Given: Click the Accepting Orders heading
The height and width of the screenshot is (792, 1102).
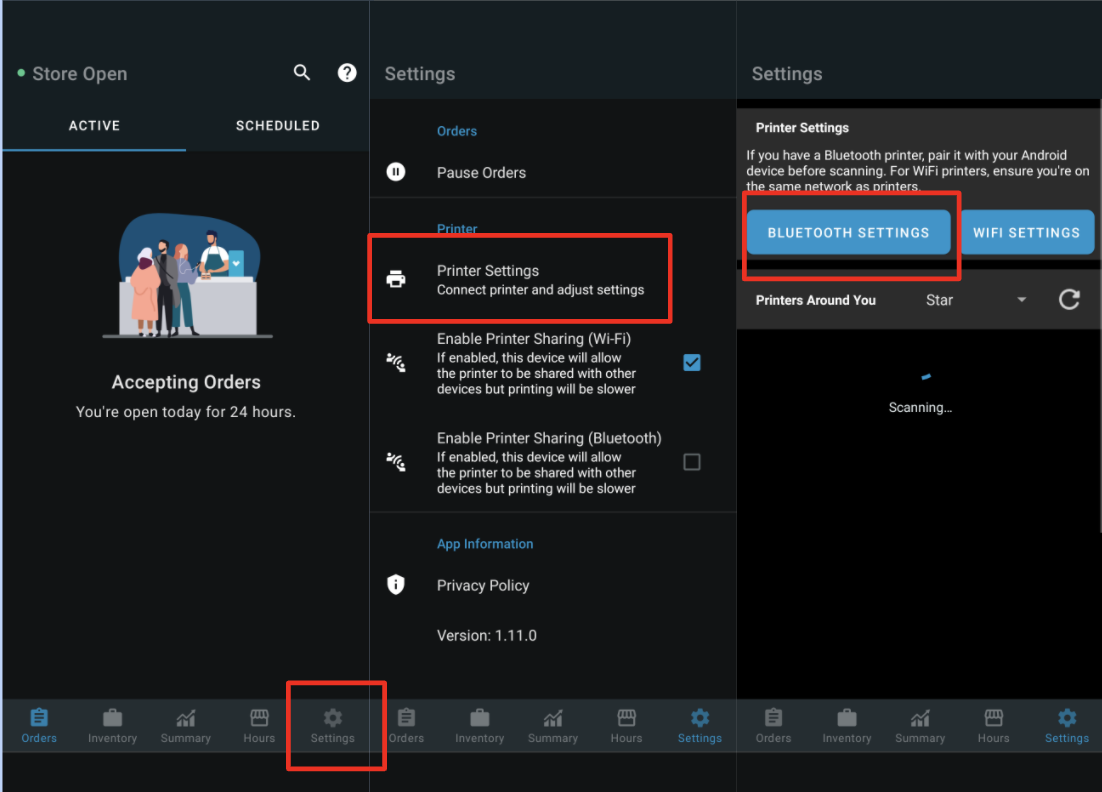Looking at the screenshot, I should tap(186, 382).
